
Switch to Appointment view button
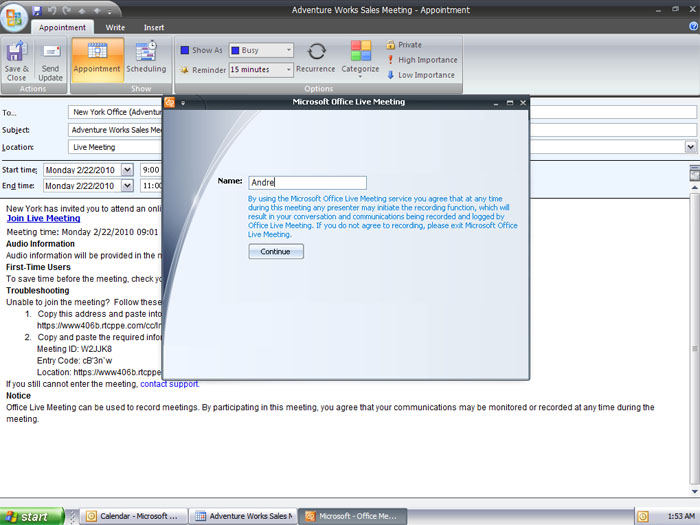click(97, 60)
